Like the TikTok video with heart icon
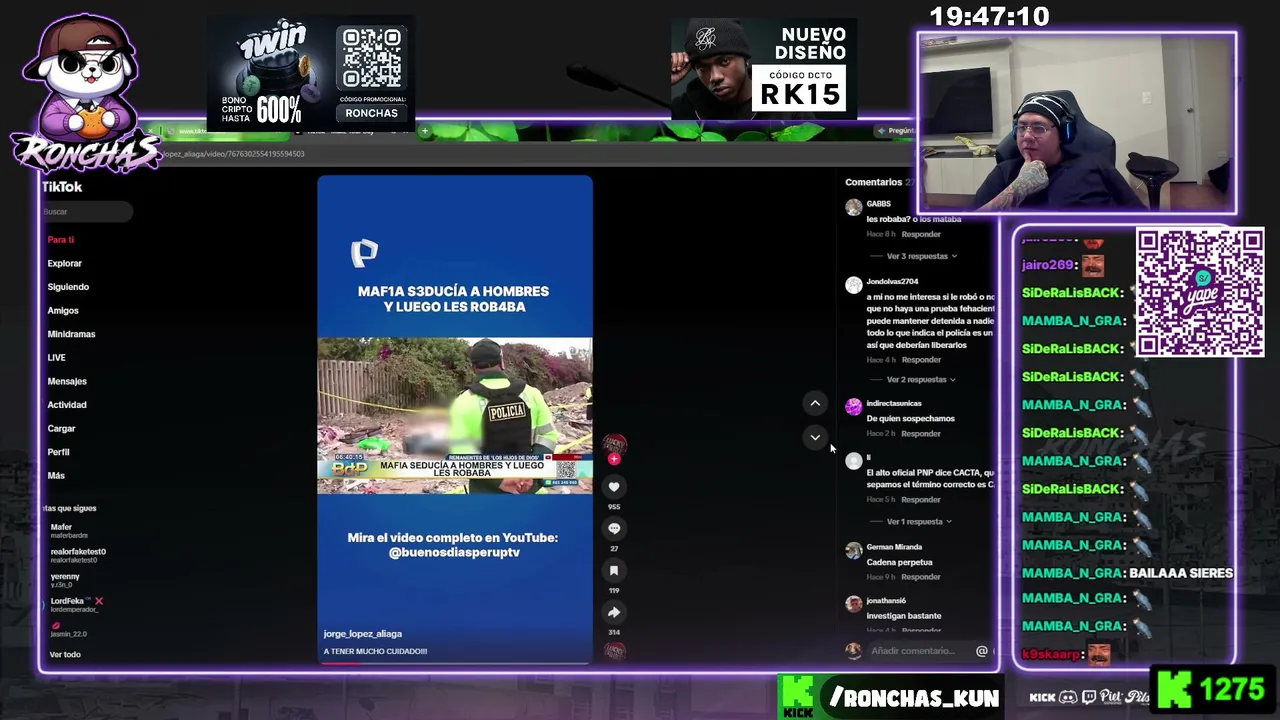1280x720 pixels. point(614,487)
